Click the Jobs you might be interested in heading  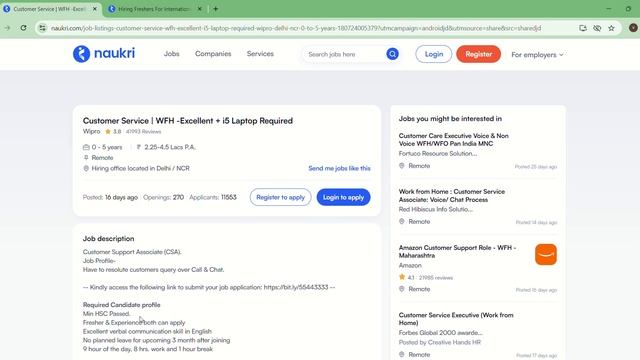coord(450,119)
